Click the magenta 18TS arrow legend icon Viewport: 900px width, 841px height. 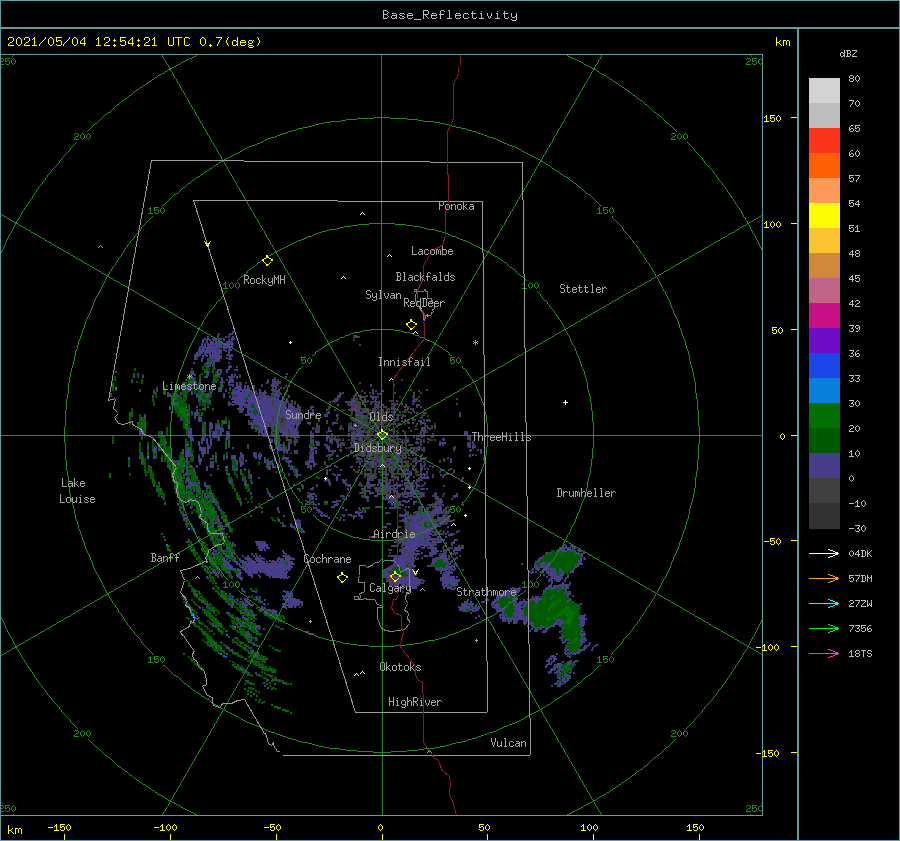coord(824,653)
